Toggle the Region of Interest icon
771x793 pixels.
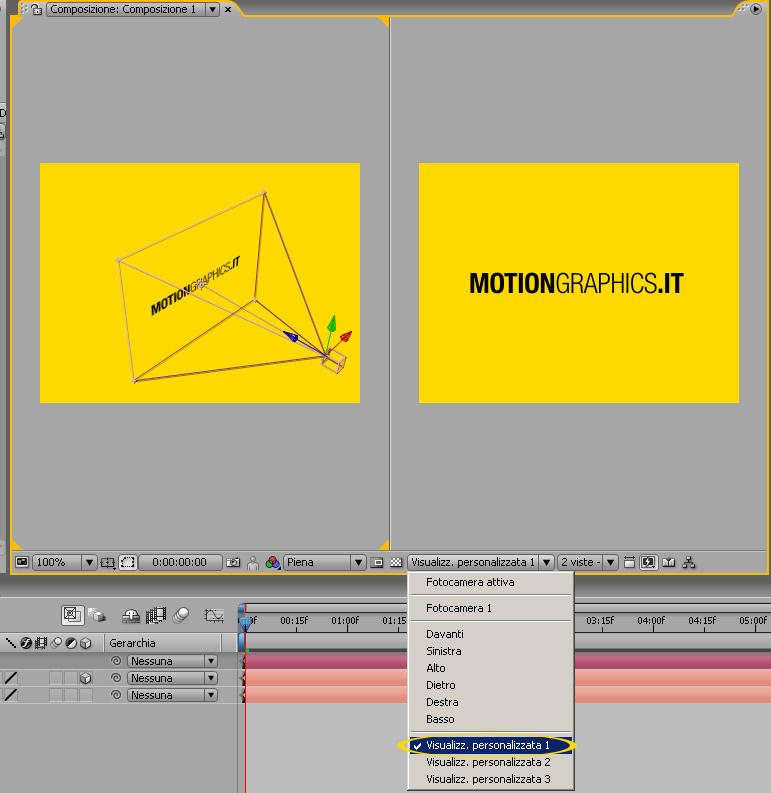click(x=376, y=562)
